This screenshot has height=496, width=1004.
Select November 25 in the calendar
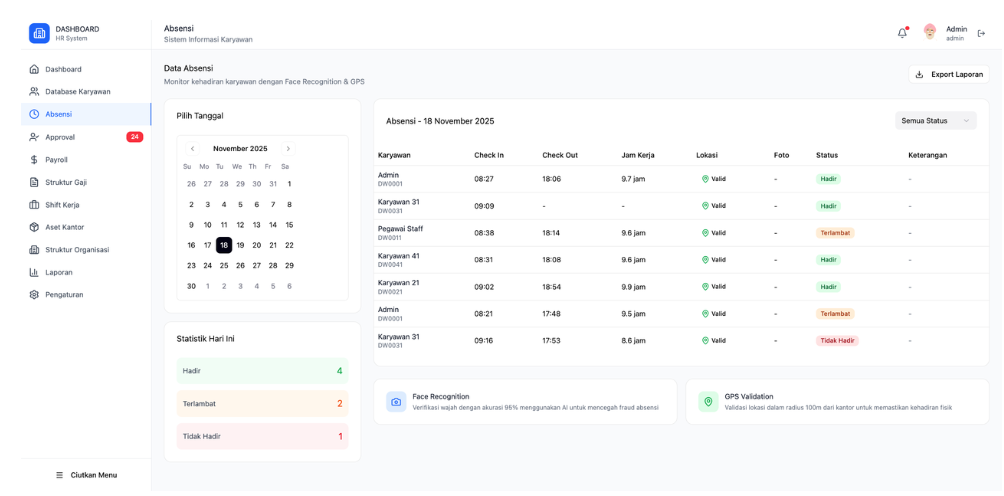[x=224, y=266]
